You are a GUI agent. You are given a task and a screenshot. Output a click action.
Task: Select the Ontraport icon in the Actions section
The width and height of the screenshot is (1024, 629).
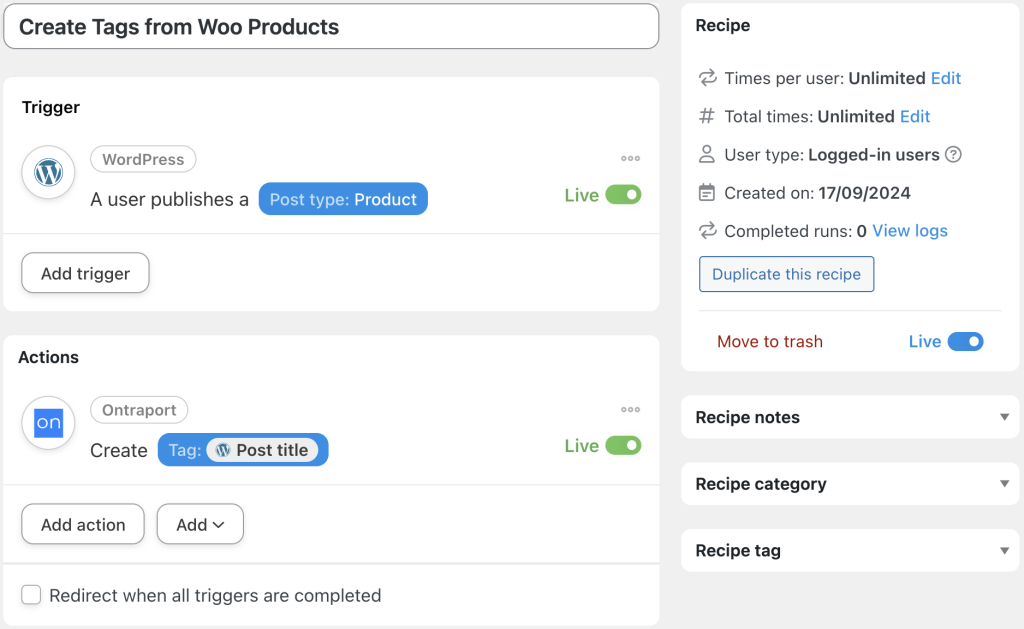click(x=48, y=422)
